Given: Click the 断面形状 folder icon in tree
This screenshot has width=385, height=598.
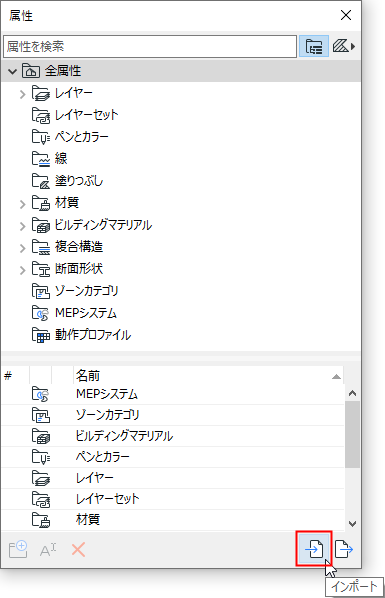Looking at the screenshot, I should click(x=41, y=269).
